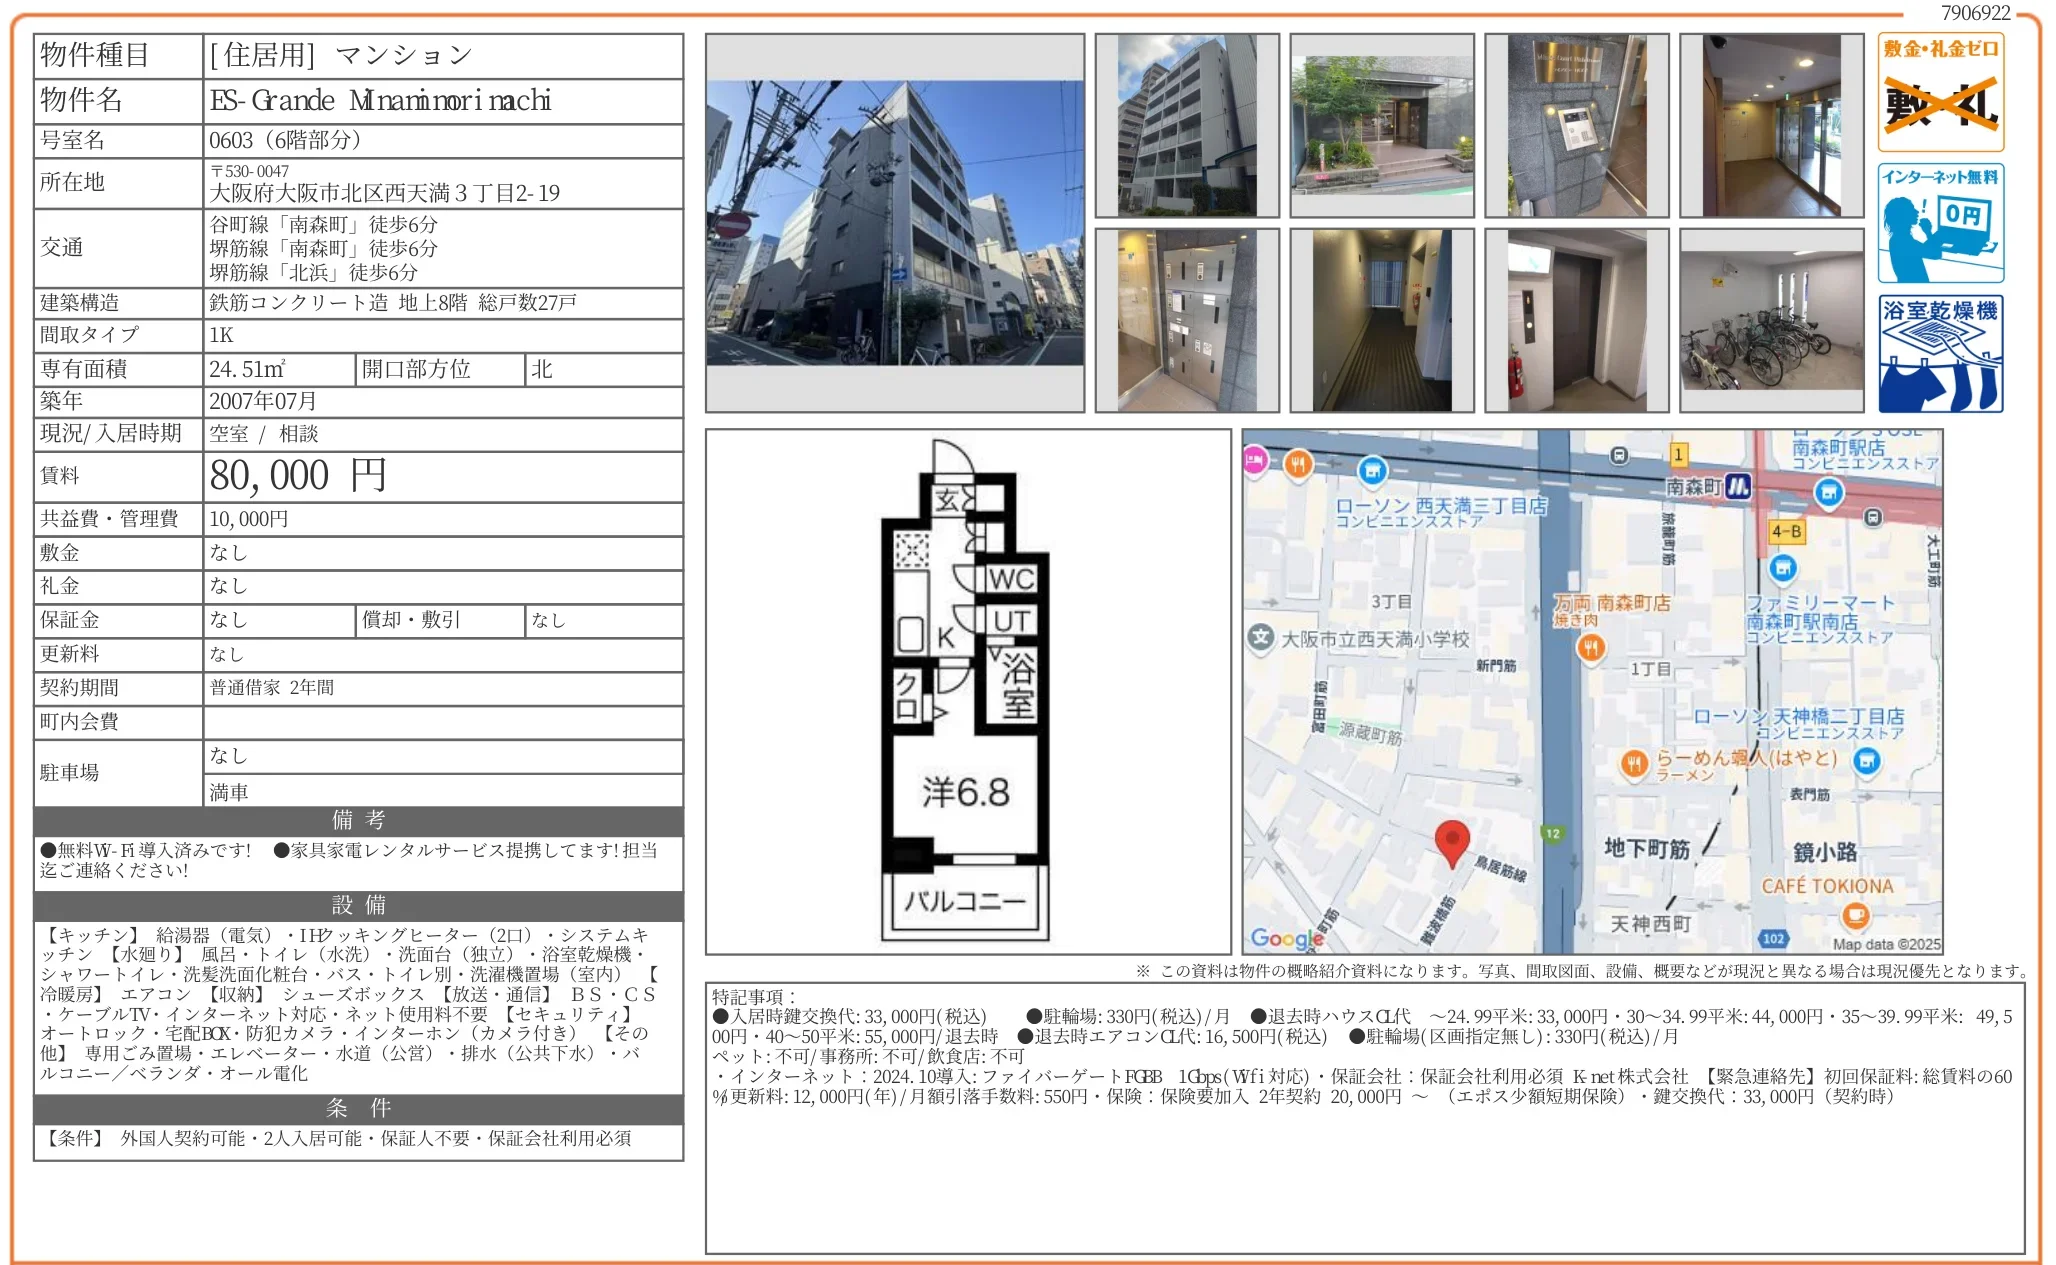Viewport: 2056px width, 1265px height.
Task: Click the Google logo on the map
Action: (x=1286, y=938)
